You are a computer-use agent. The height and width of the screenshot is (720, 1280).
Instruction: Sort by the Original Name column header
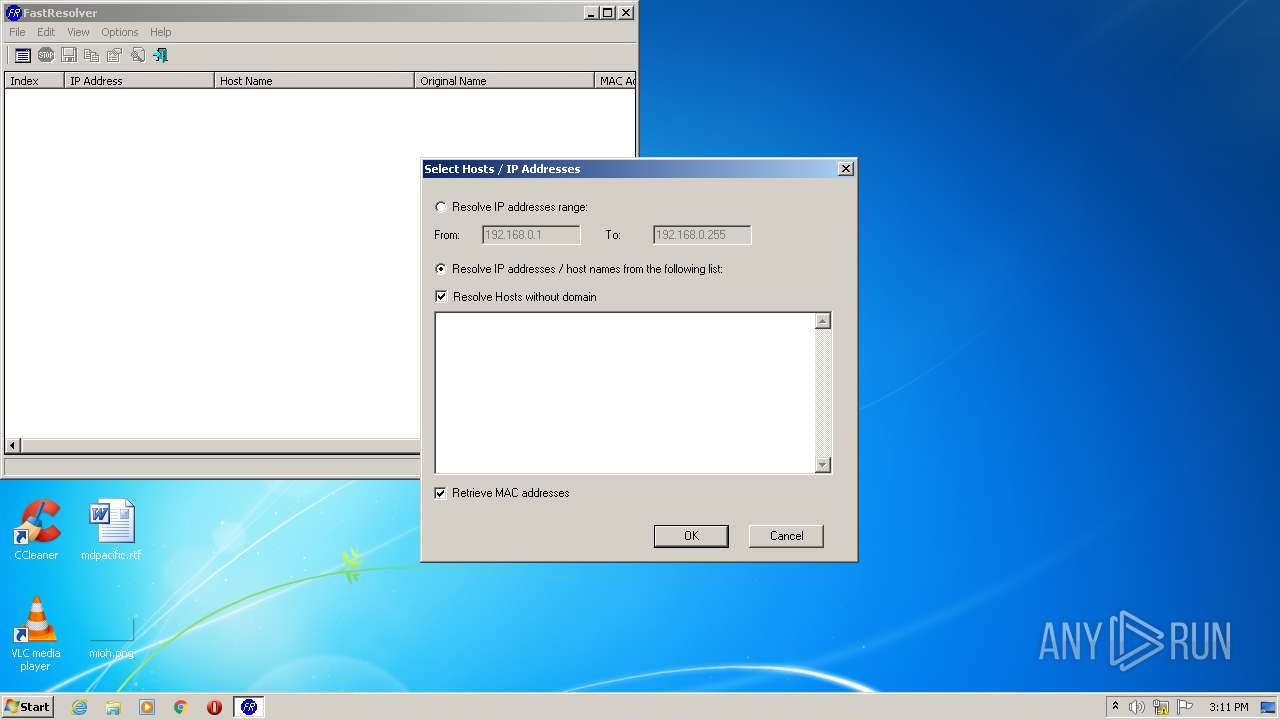pos(504,81)
